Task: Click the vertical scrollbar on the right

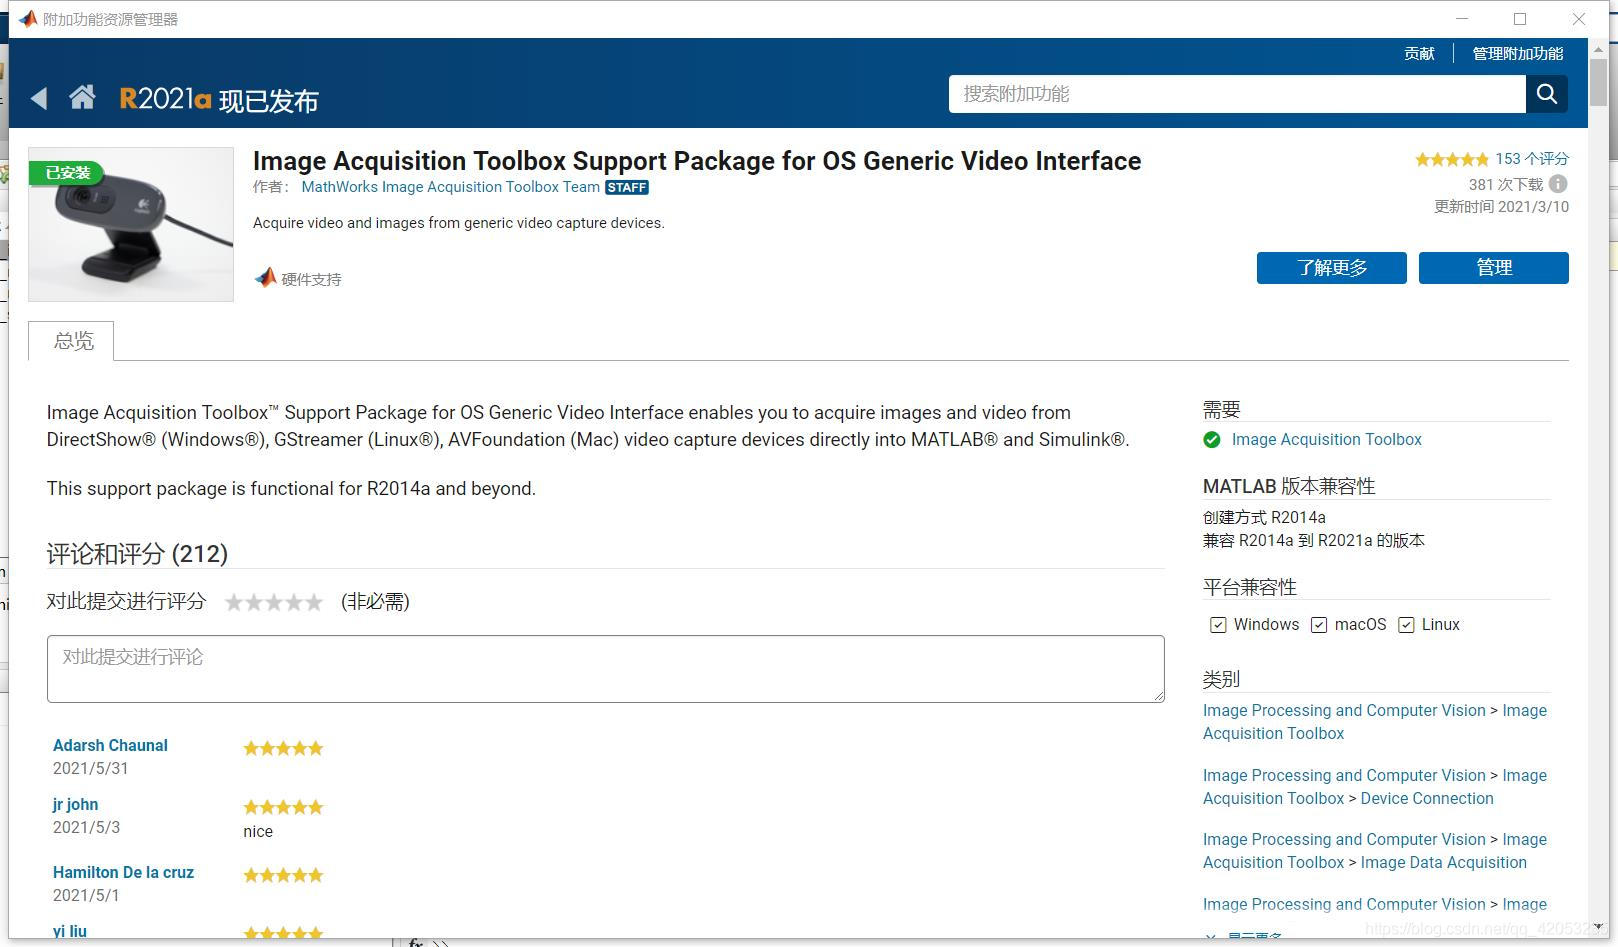Action: click(x=1598, y=85)
